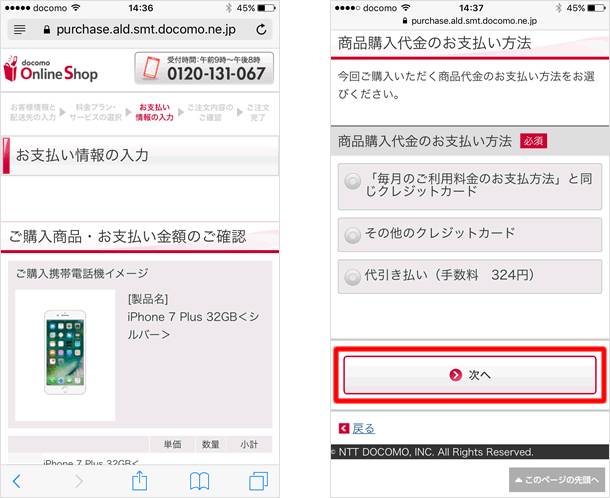Image resolution: width=610 pixels, height=498 pixels.
Task: Tap the 必須 badge
Action: point(533,141)
